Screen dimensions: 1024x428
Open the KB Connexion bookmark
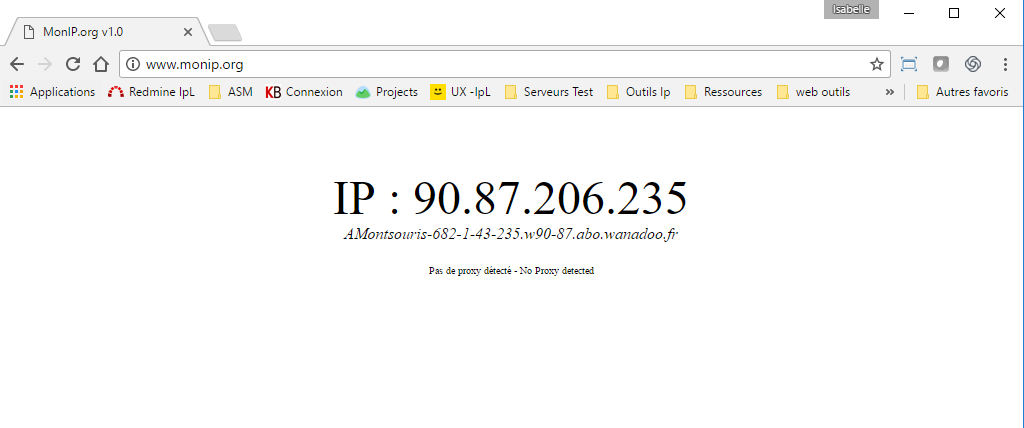pyautogui.click(x=304, y=92)
